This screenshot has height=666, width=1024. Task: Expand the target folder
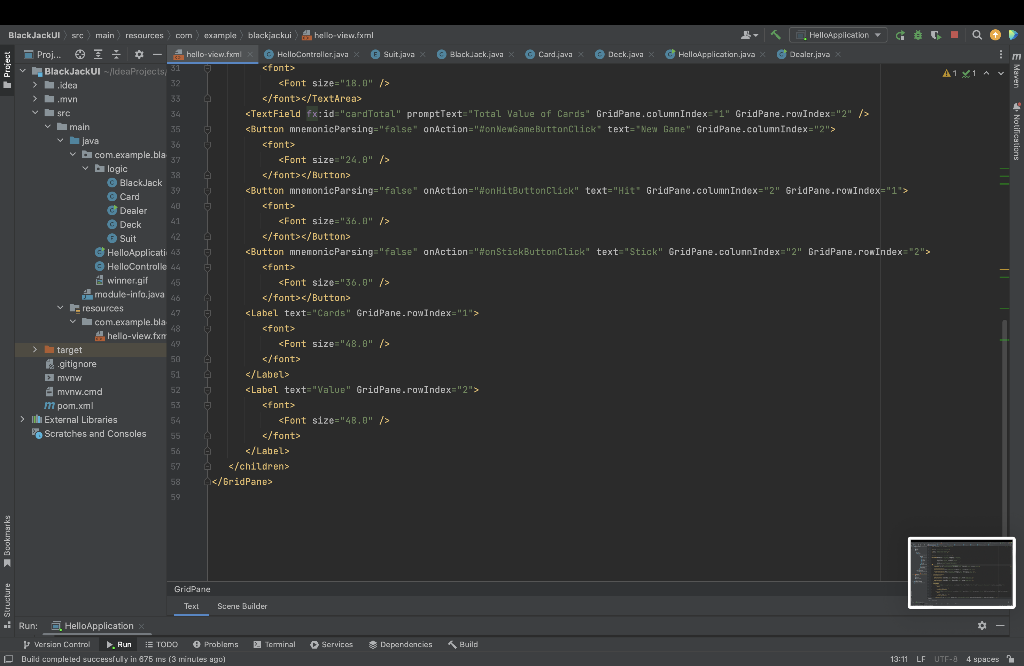[35, 350]
